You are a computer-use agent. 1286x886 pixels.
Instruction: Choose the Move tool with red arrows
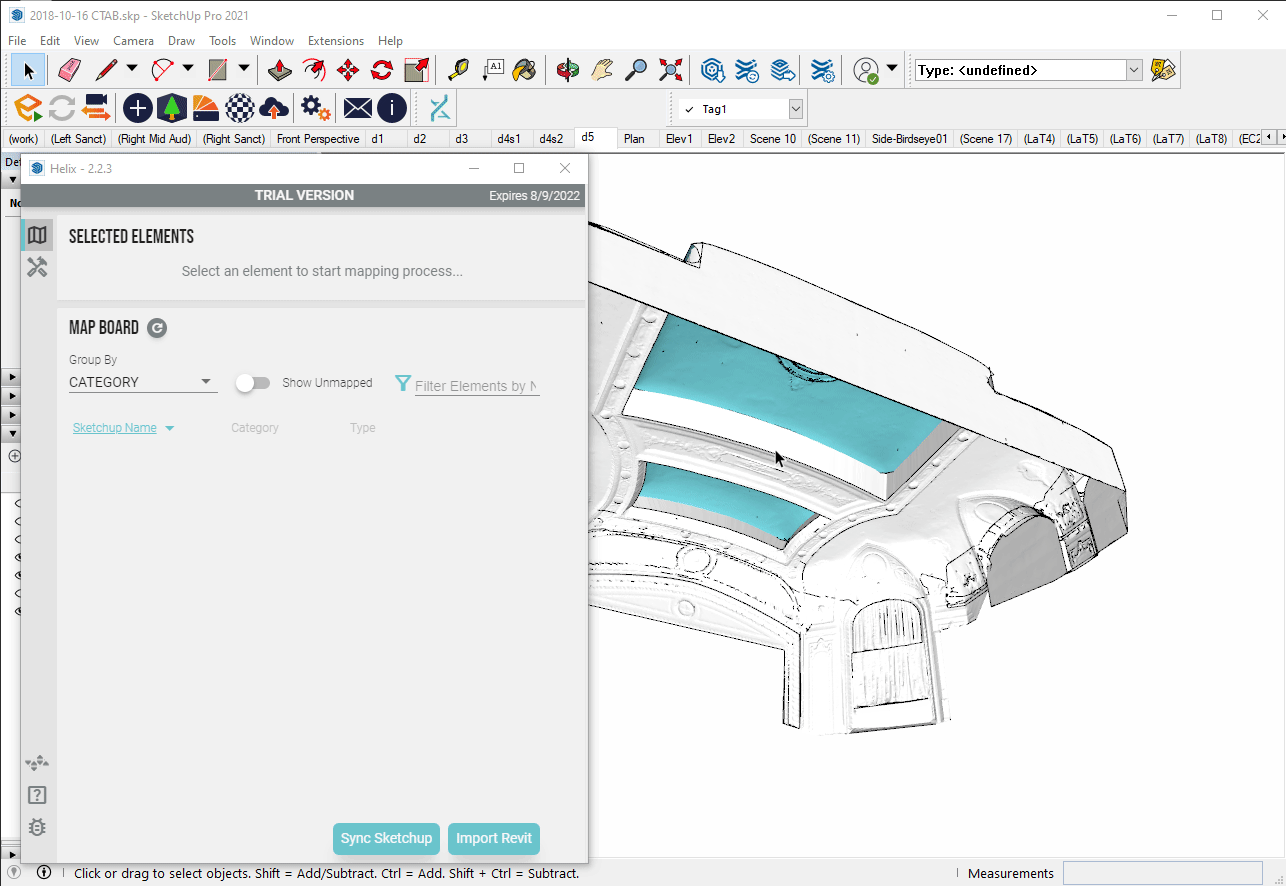348,70
